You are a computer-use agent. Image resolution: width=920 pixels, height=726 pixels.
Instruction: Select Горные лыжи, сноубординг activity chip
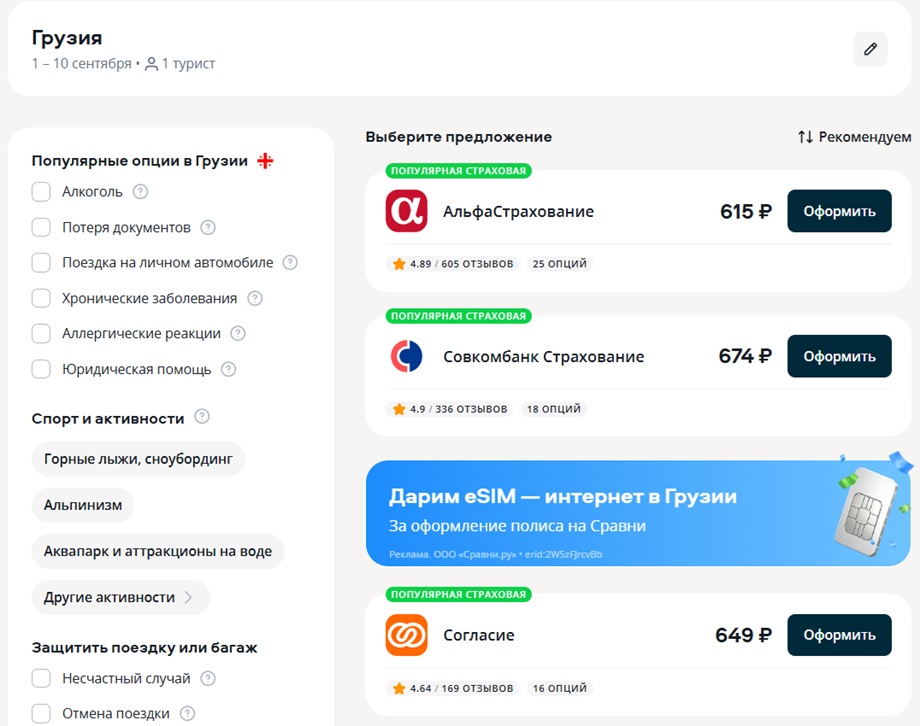point(138,459)
